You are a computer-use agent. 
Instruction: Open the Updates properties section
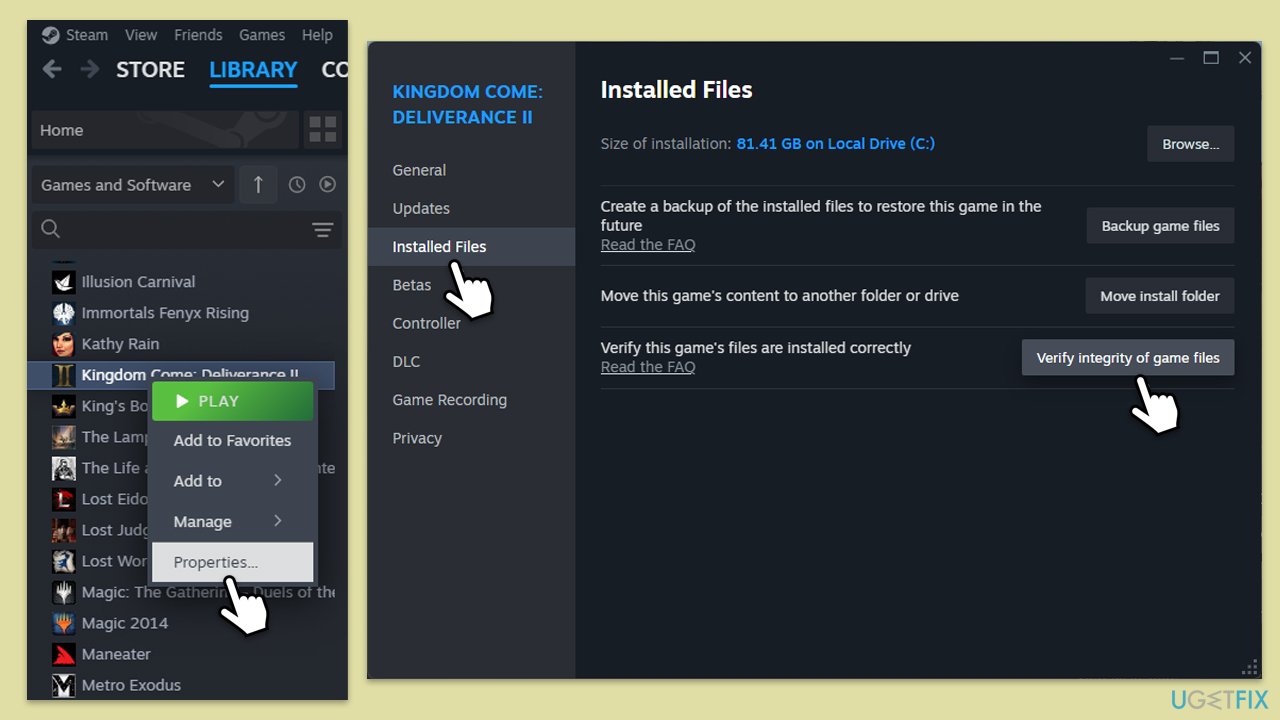point(421,208)
